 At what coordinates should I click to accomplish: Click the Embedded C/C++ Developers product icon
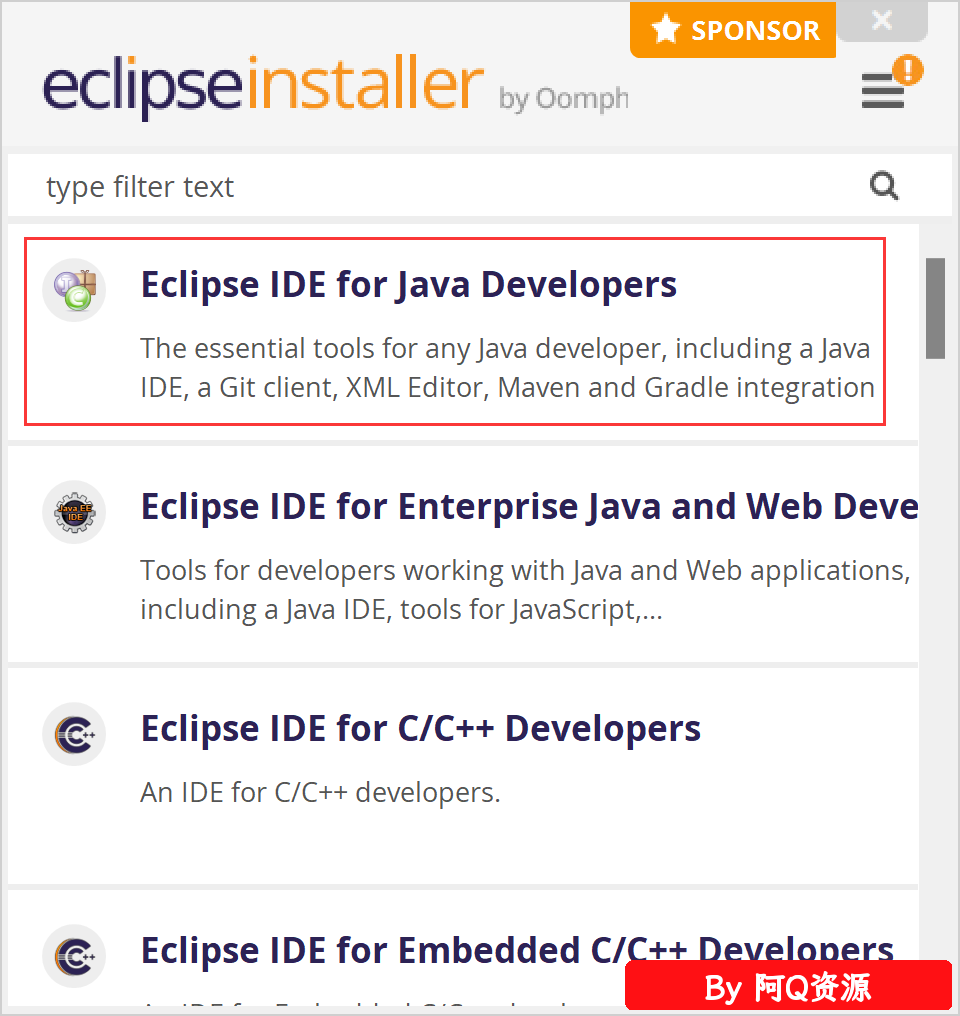74,956
